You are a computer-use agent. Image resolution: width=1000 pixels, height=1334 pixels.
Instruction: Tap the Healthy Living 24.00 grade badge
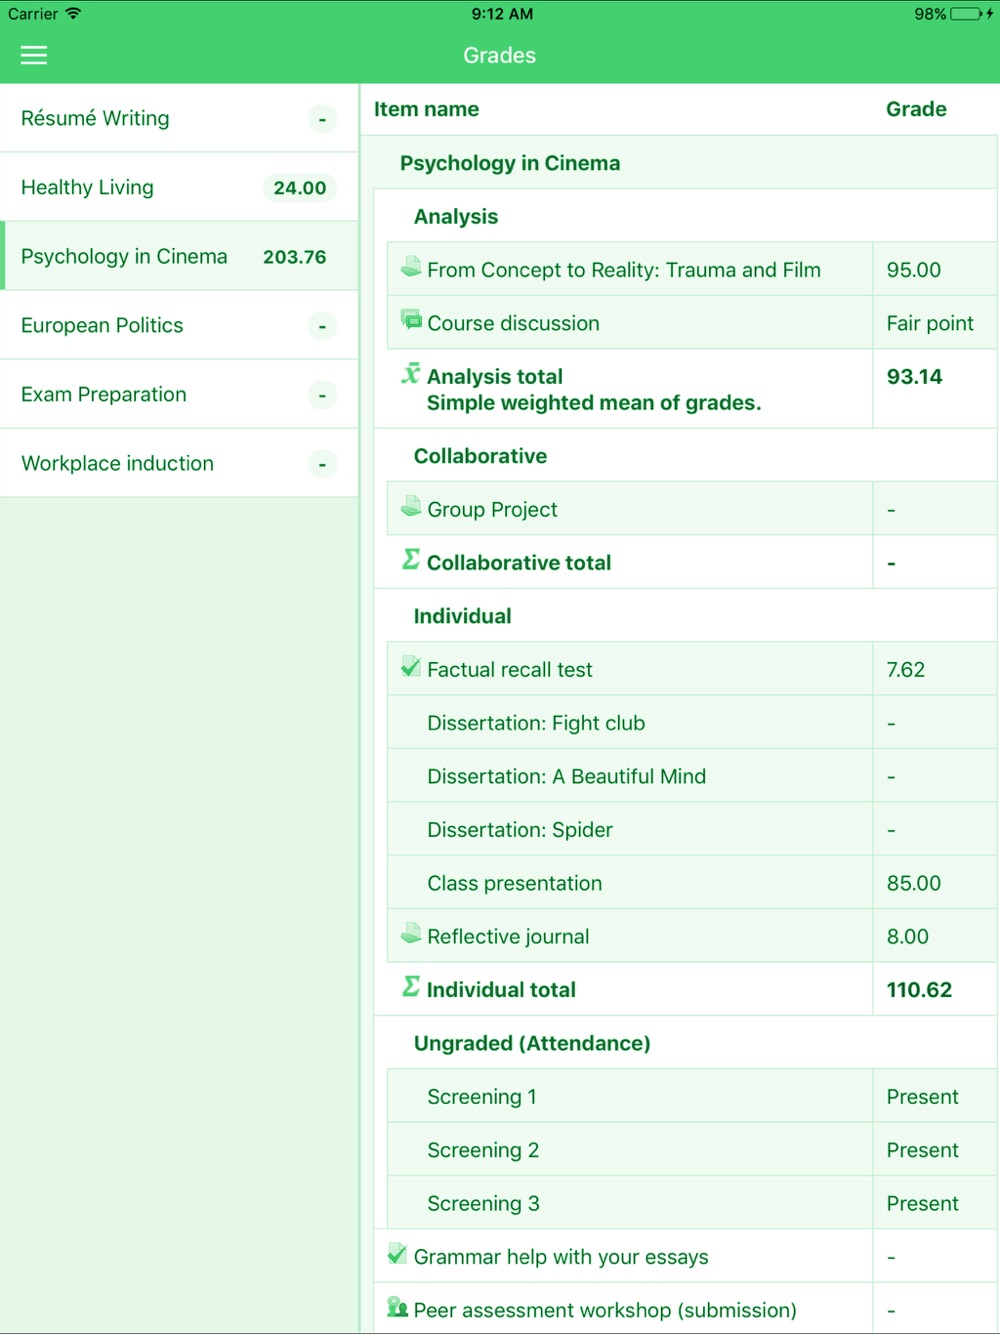[x=300, y=187]
